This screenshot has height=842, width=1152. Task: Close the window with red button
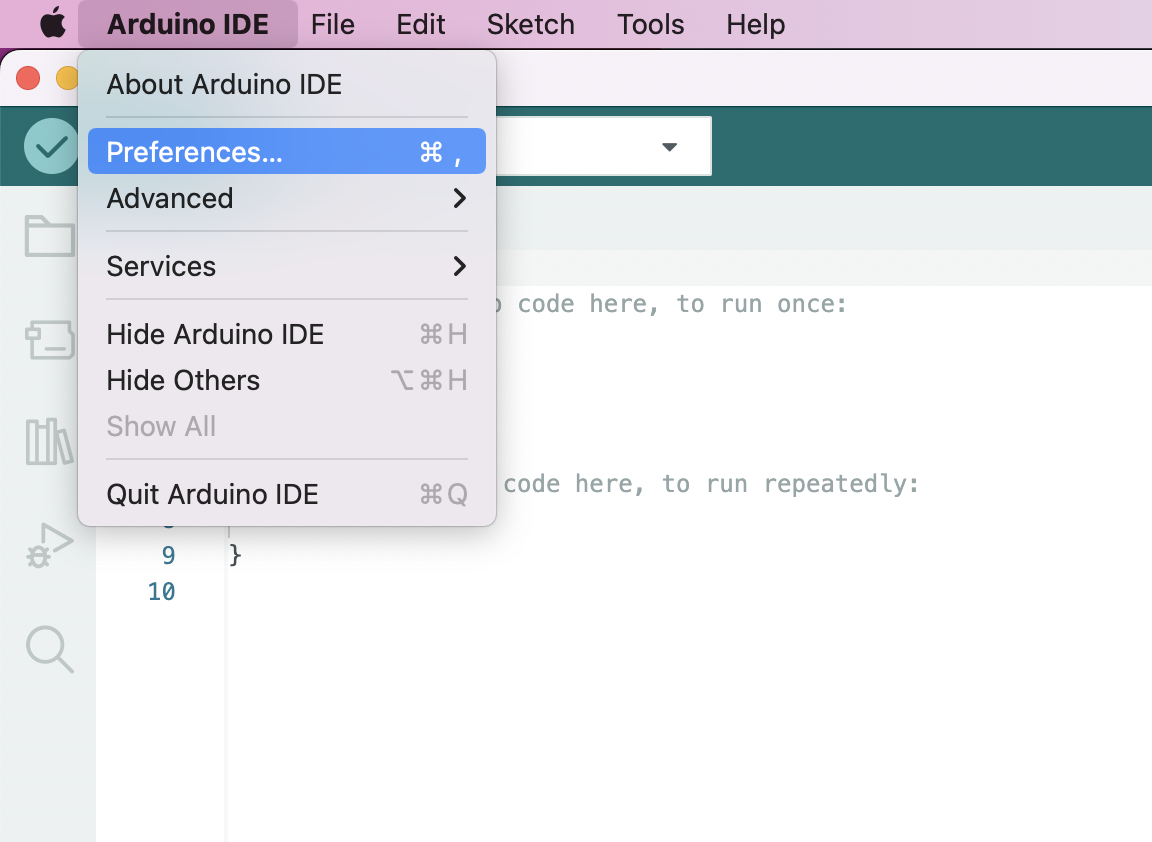[28, 78]
